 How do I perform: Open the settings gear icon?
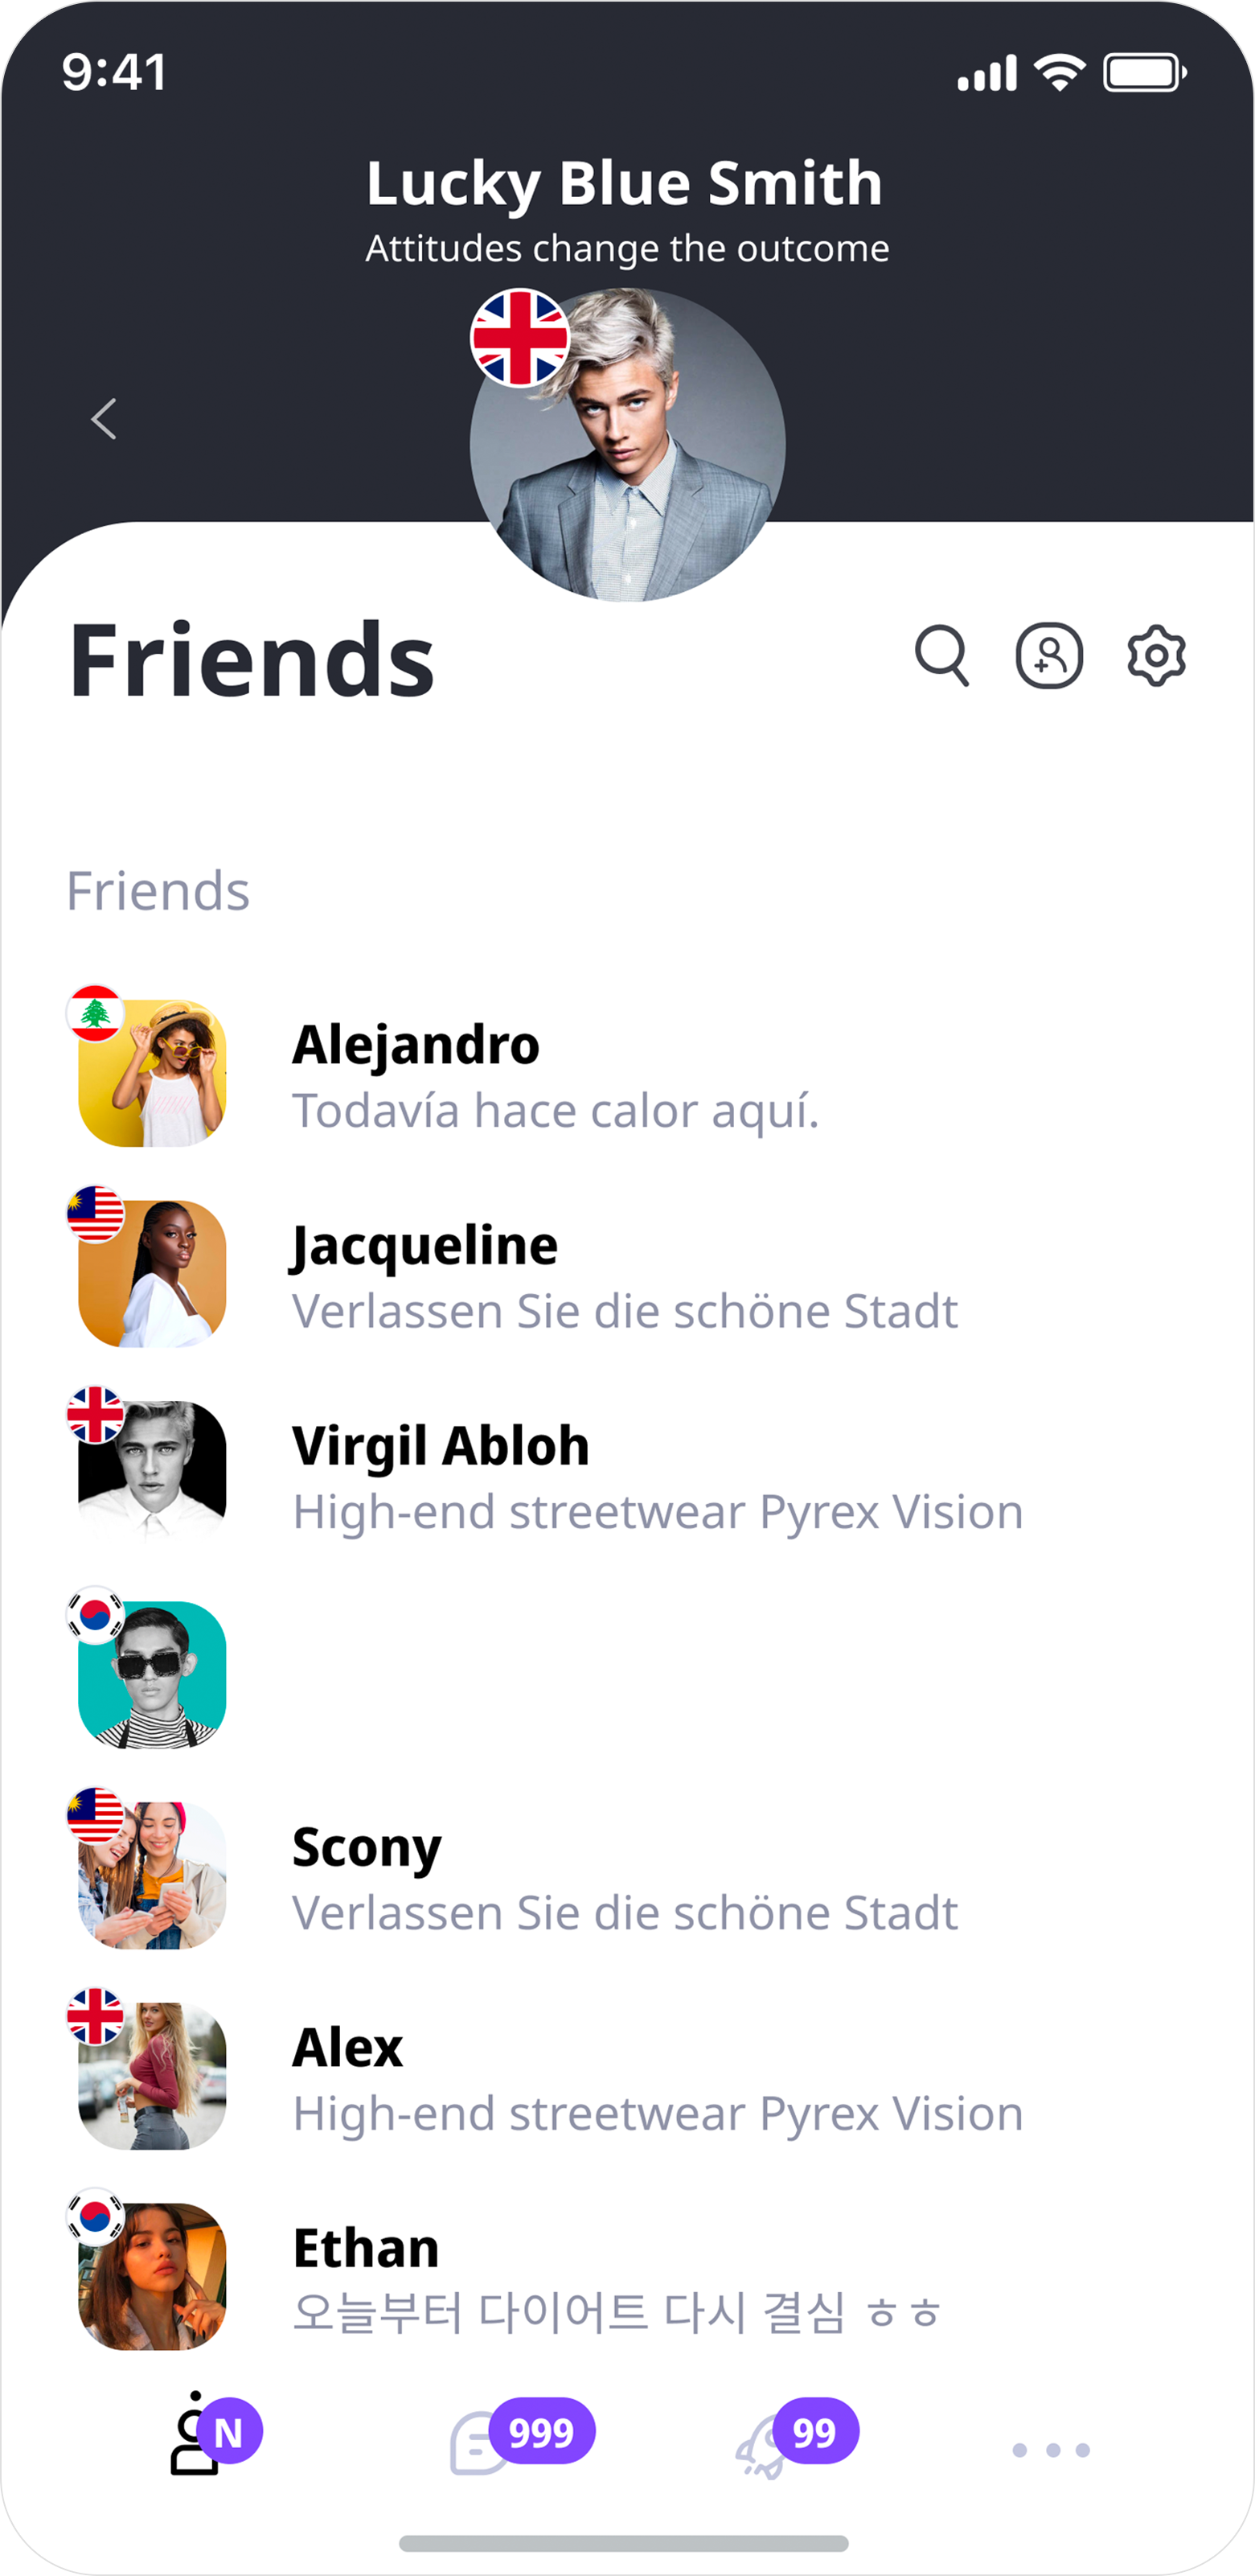[x=1156, y=656]
